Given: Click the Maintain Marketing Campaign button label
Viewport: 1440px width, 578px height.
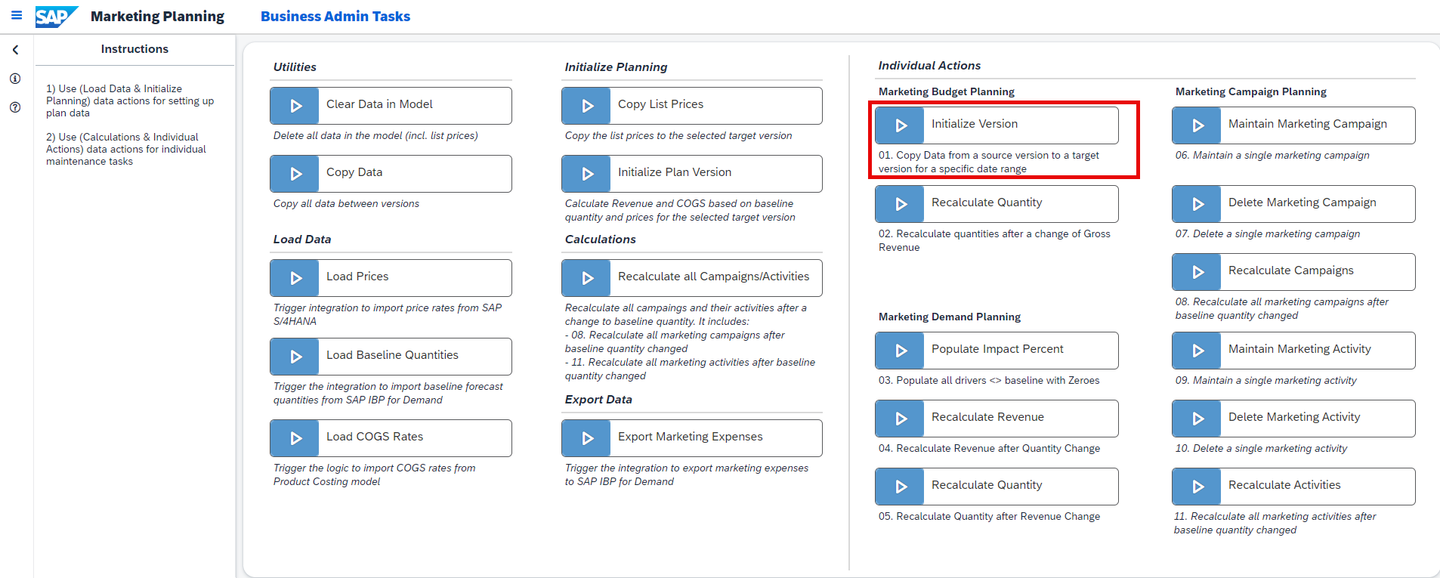Looking at the screenshot, I should tap(1308, 124).
